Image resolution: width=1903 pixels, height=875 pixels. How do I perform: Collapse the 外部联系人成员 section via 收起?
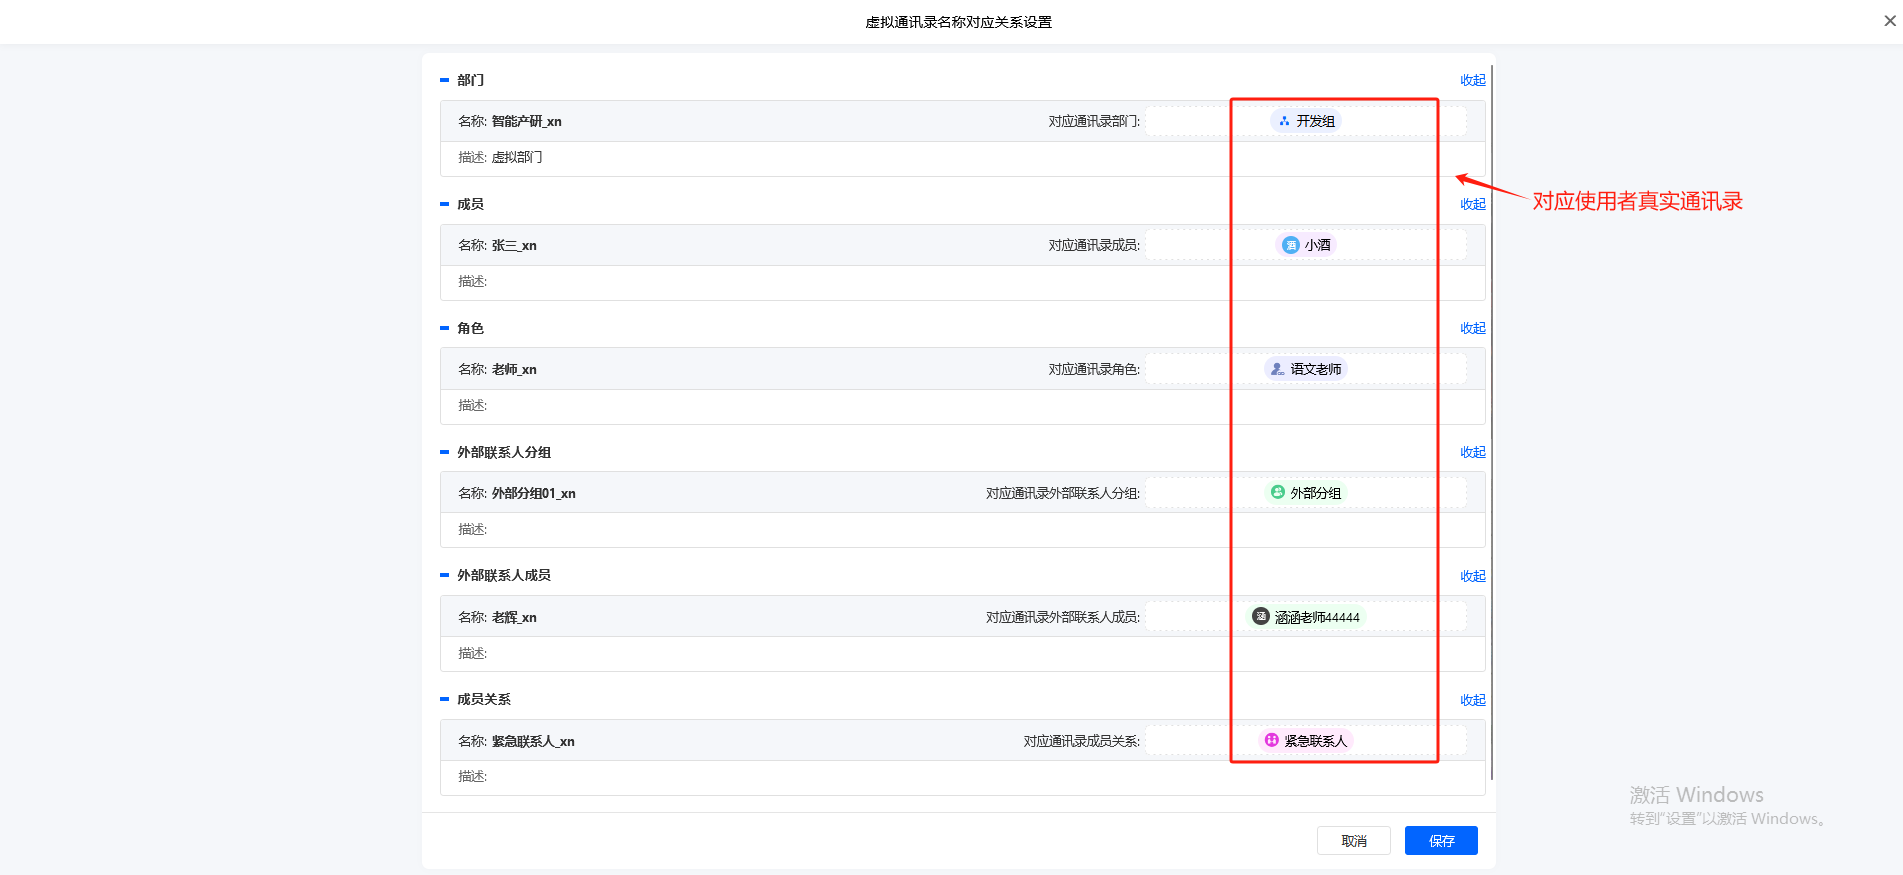tap(1472, 576)
